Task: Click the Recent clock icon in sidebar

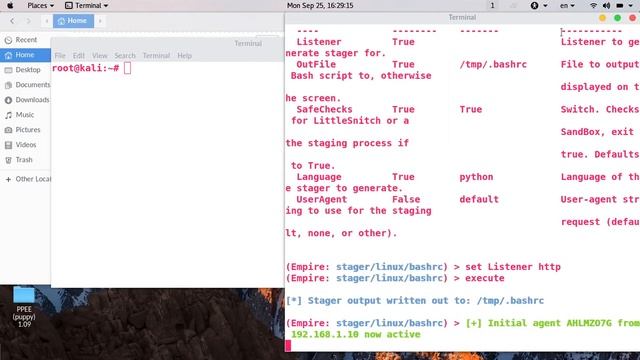Action: pos(8,40)
